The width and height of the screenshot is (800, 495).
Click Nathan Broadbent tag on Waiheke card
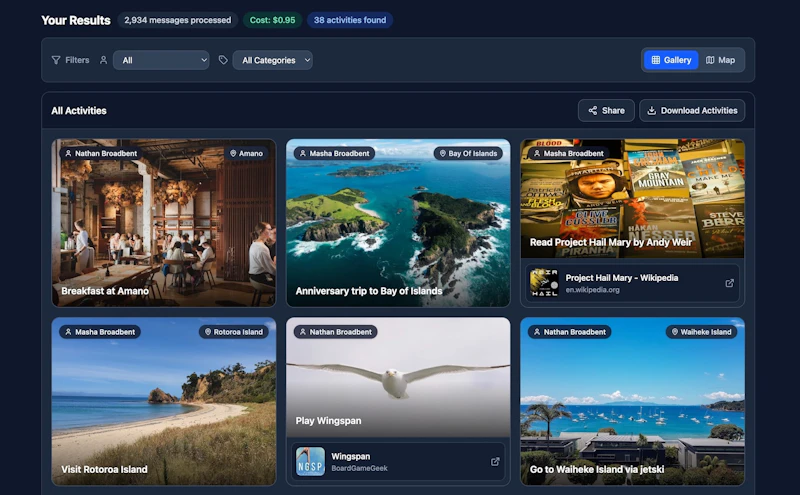tap(570, 332)
